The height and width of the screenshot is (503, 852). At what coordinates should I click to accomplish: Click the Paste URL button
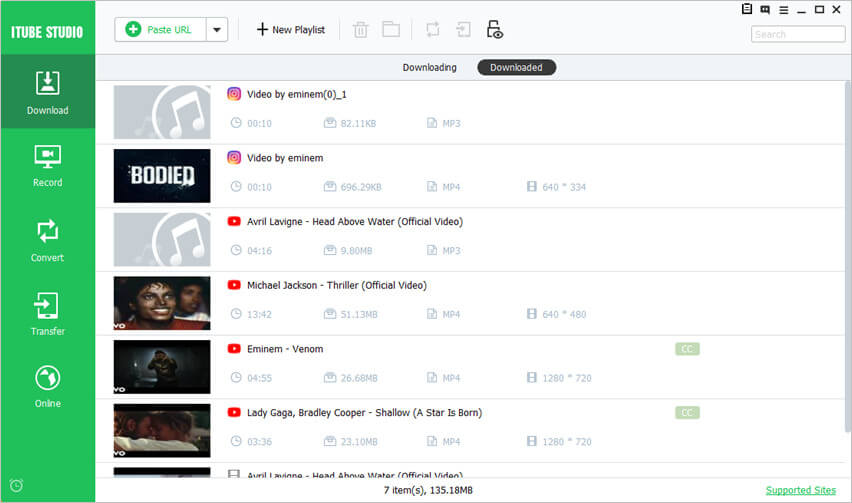[160, 29]
